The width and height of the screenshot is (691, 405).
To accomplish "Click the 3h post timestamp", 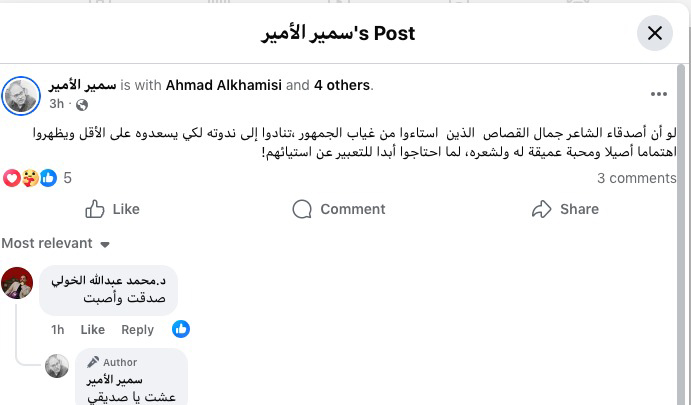I will click(58, 105).
